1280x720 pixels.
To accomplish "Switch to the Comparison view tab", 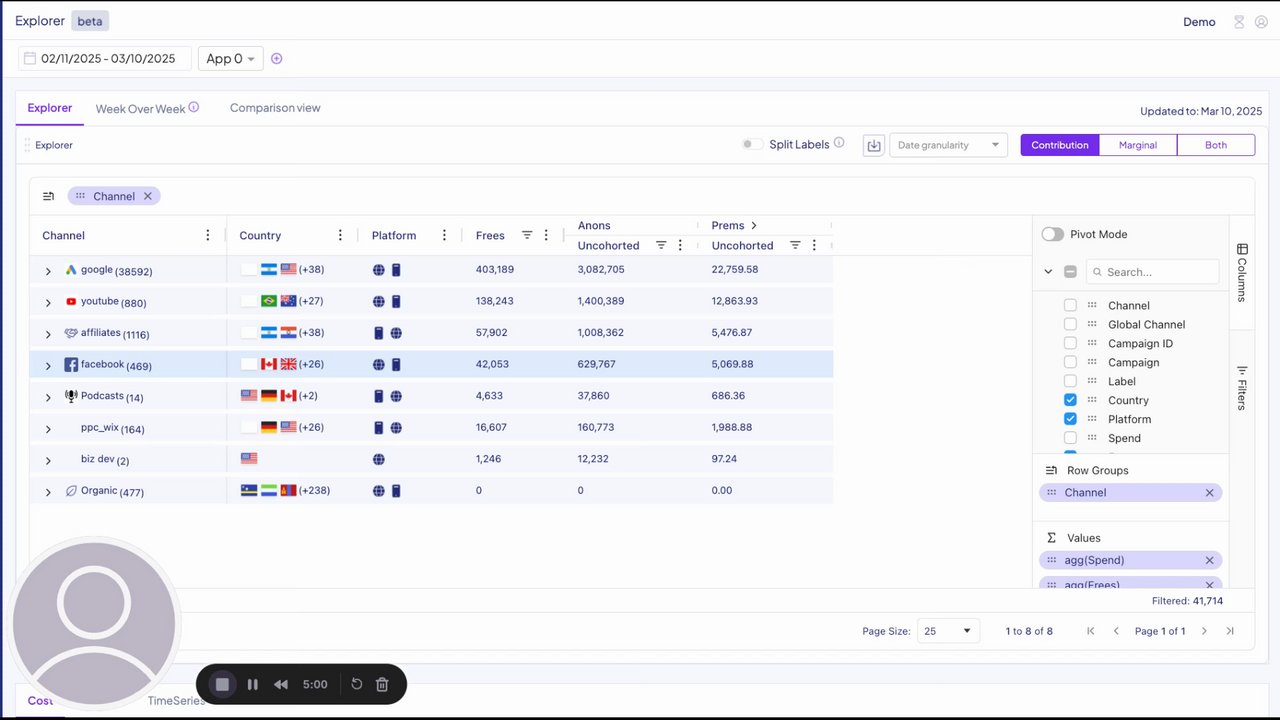I will [275, 108].
